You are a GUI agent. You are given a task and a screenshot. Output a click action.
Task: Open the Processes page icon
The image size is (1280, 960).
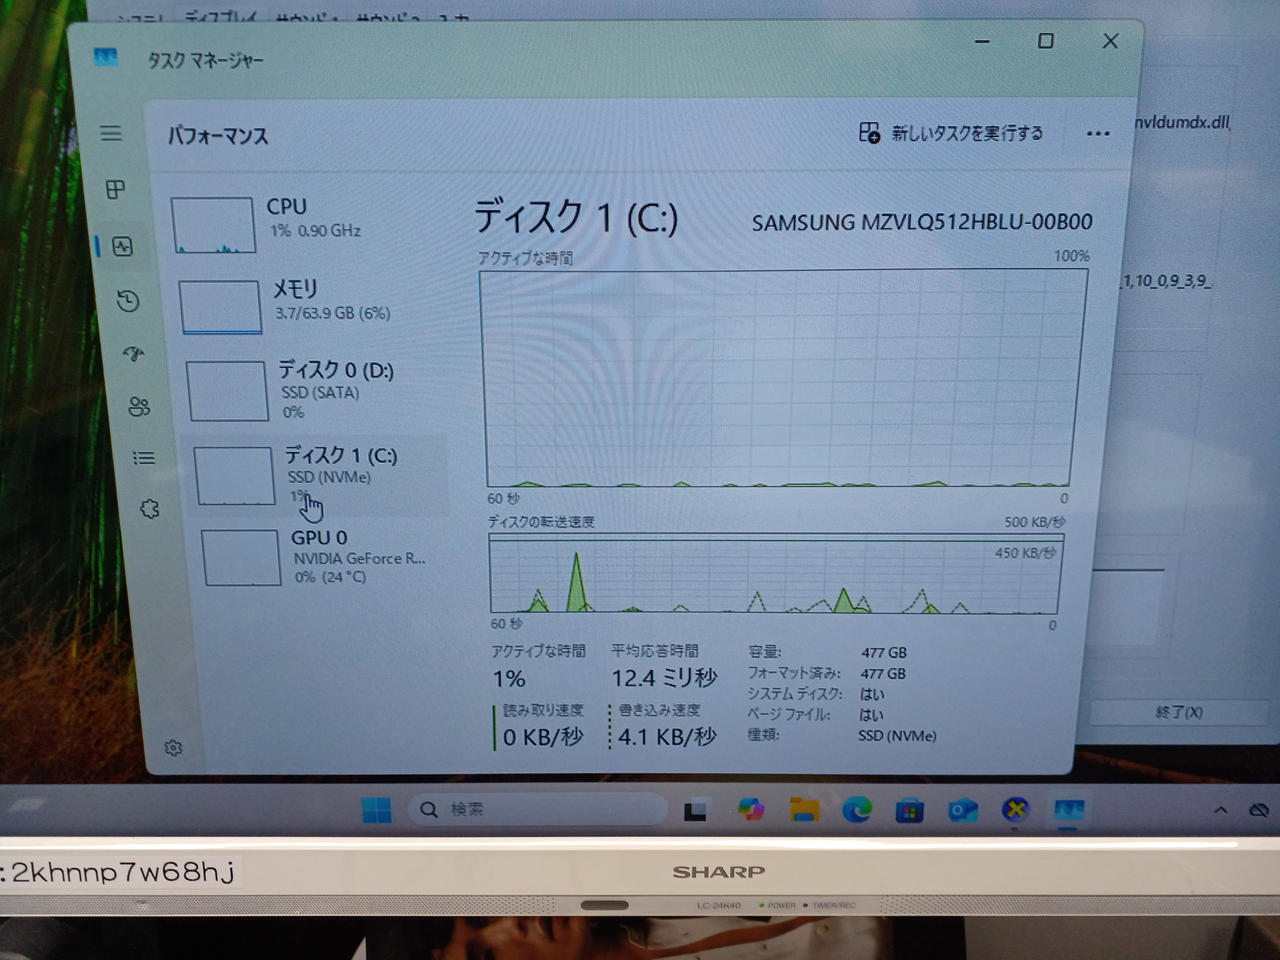point(116,189)
